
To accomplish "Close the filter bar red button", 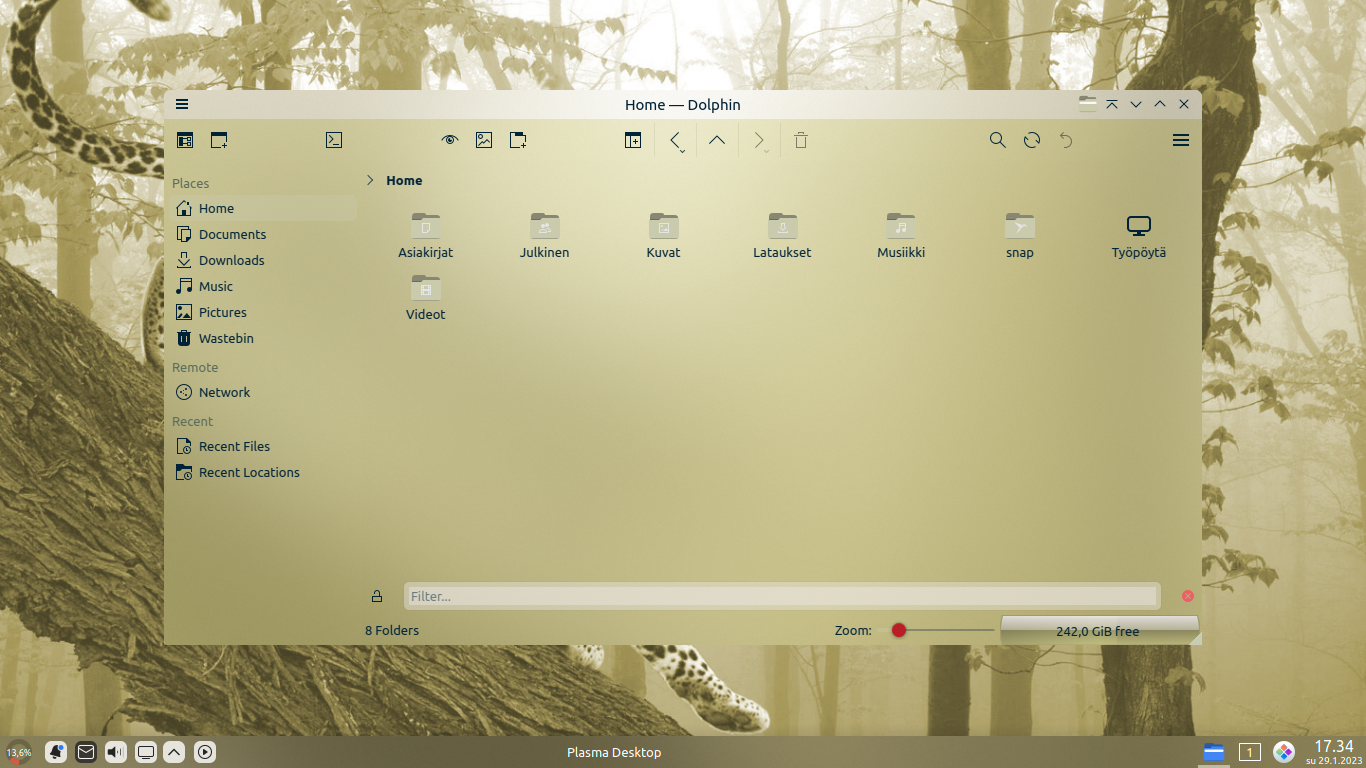I will click(1188, 596).
